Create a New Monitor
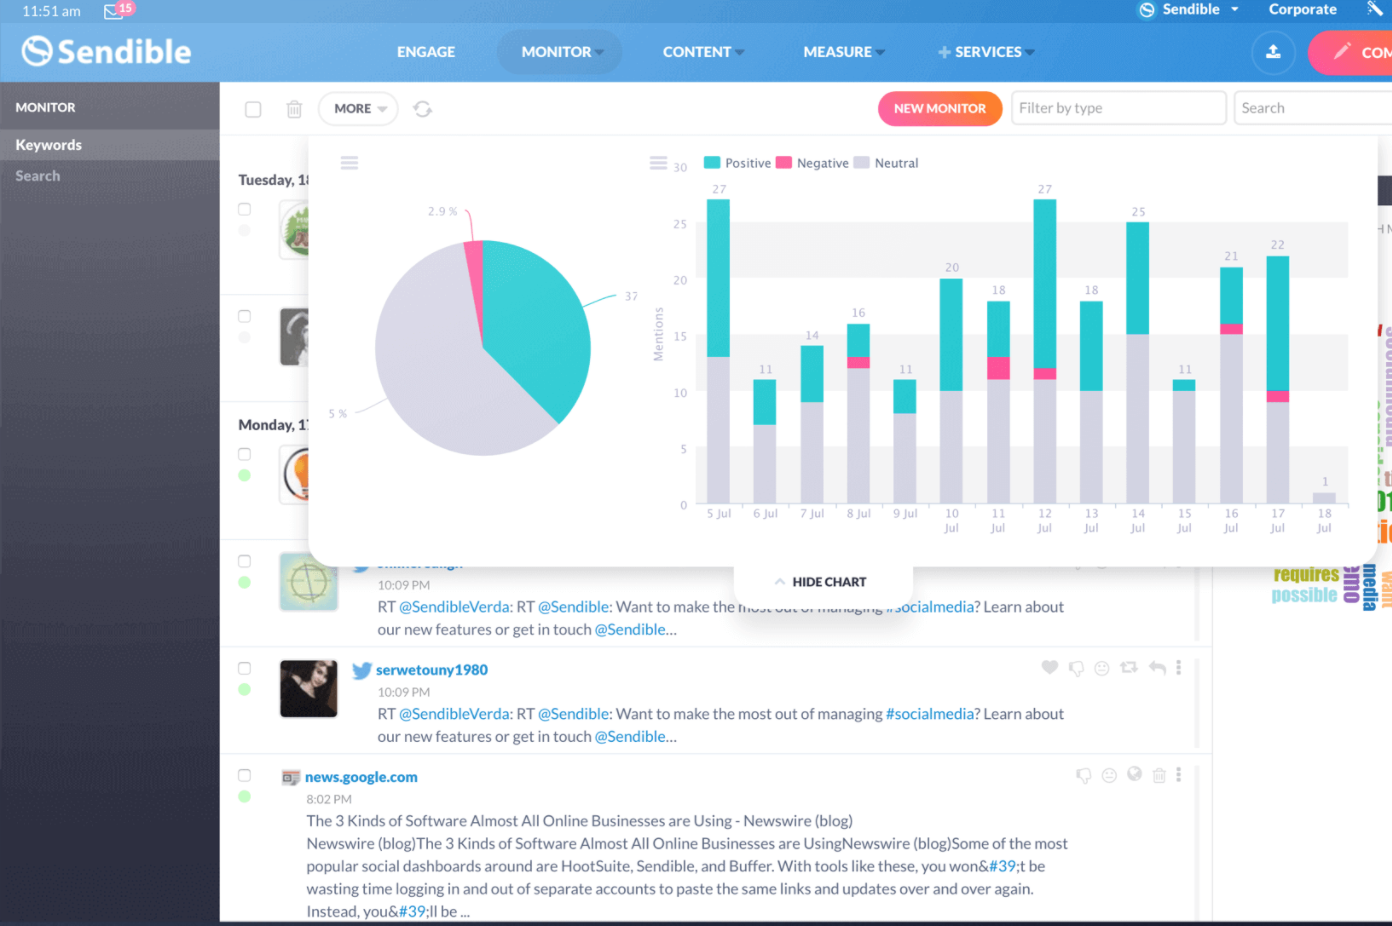 click(x=940, y=109)
